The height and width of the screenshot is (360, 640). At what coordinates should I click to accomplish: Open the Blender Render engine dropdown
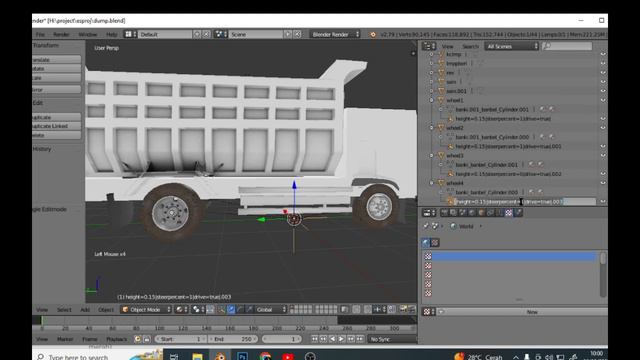point(335,34)
